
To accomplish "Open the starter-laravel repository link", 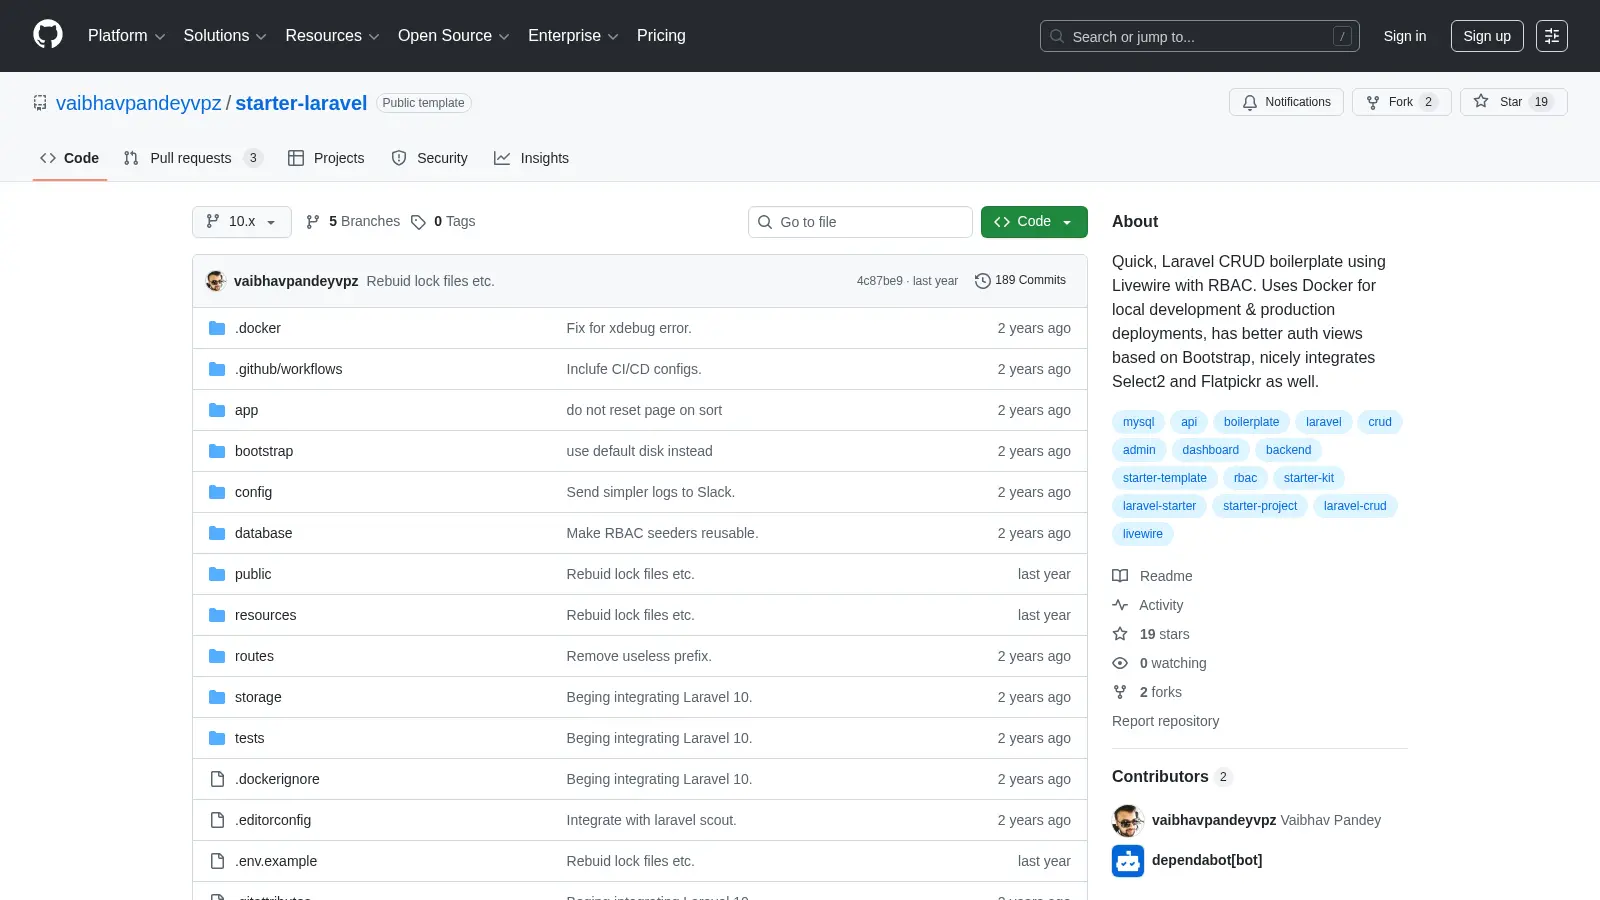I will click(301, 103).
